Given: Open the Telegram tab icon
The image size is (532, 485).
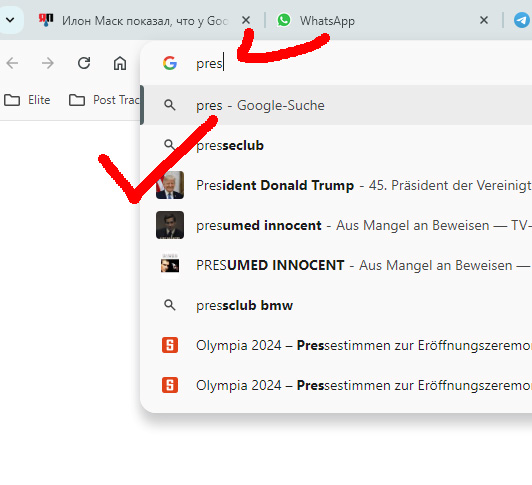Looking at the screenshot, I should [522, 20].
